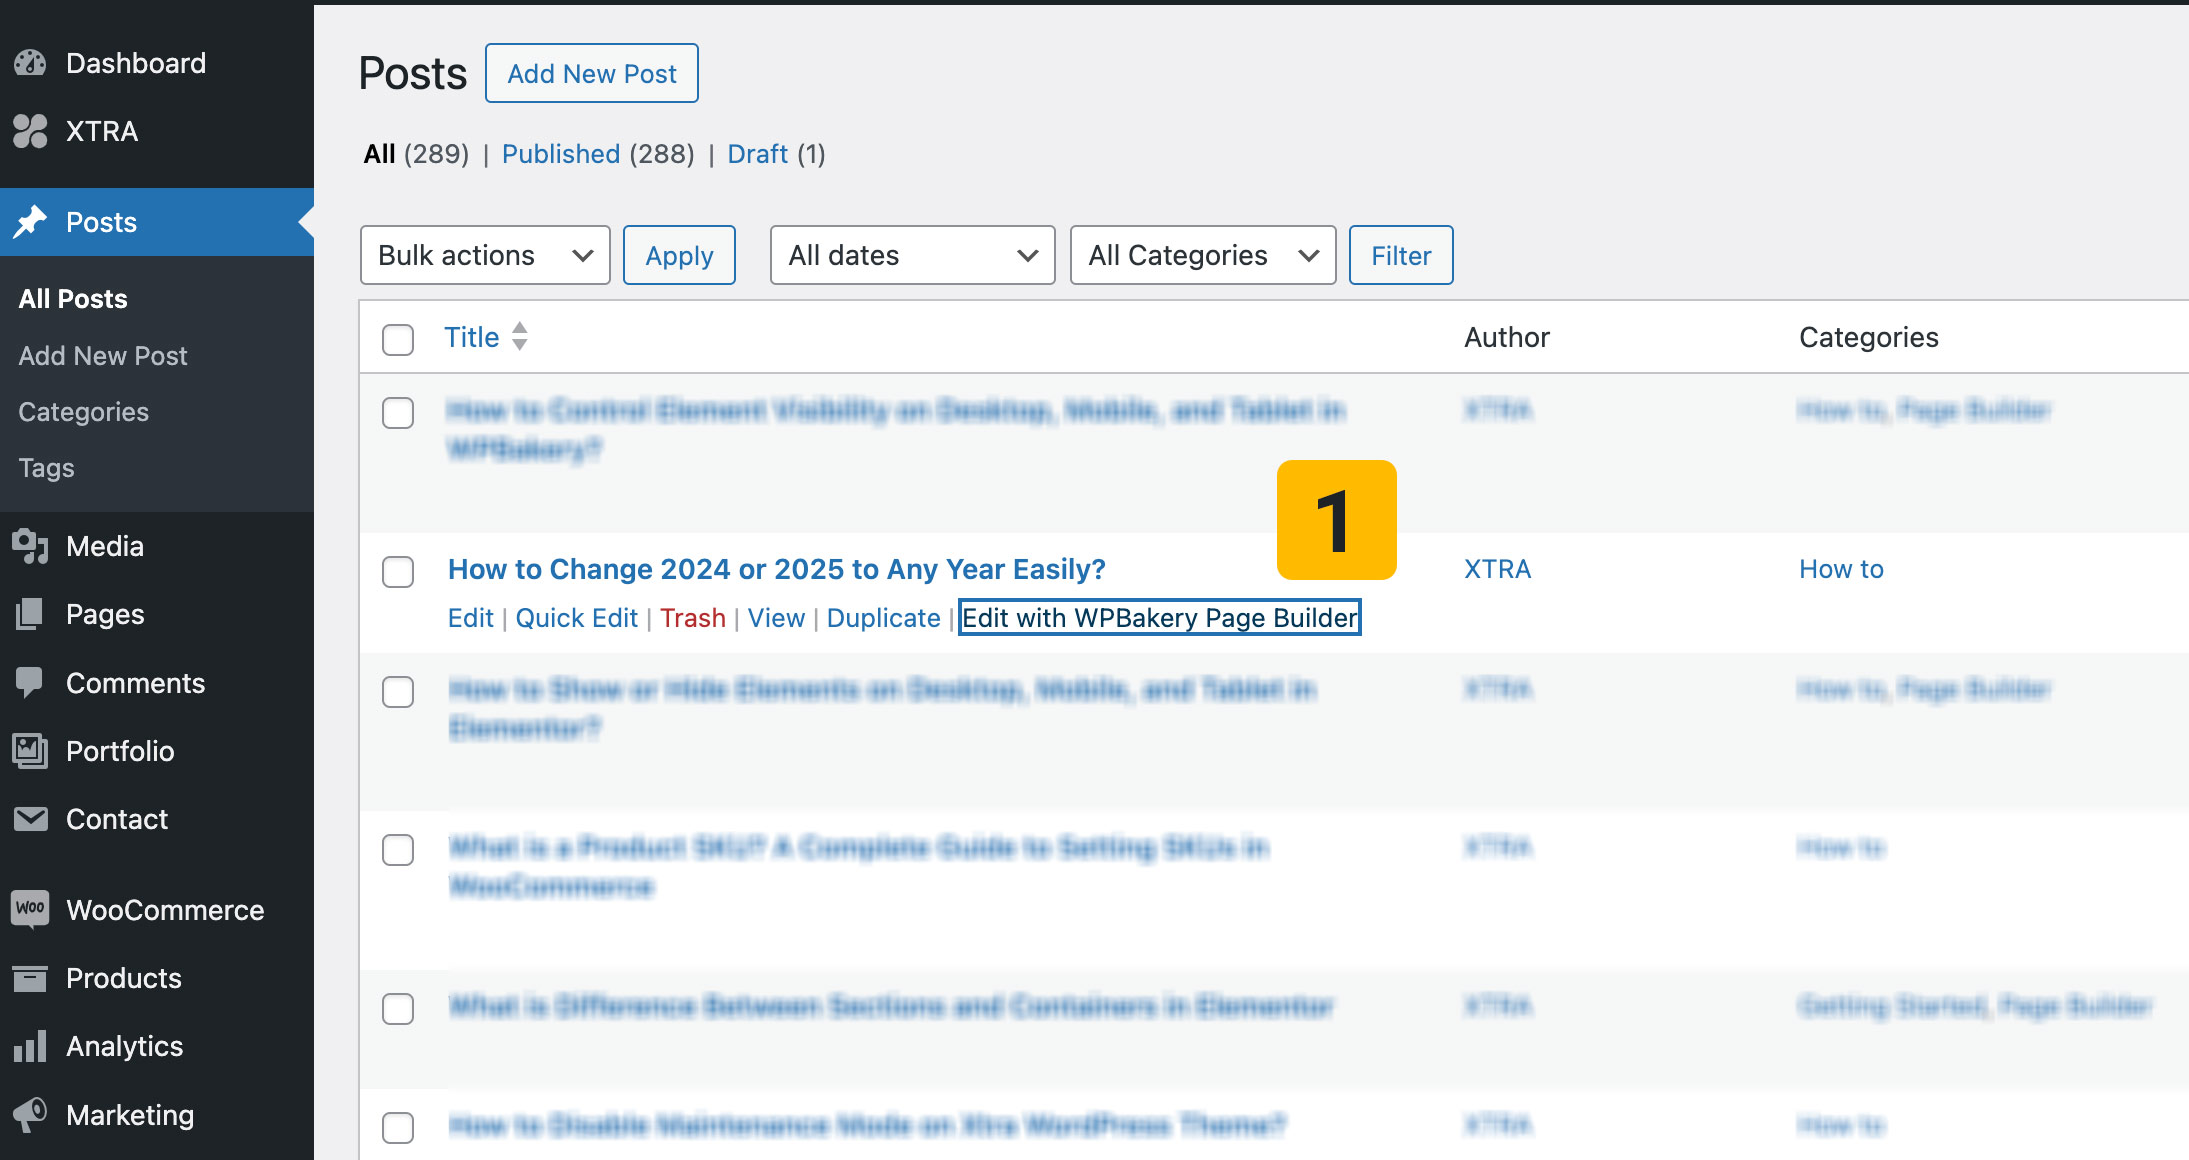Expand the All Categories dropdown
2189x1160 pixels.
[1202, 255]
